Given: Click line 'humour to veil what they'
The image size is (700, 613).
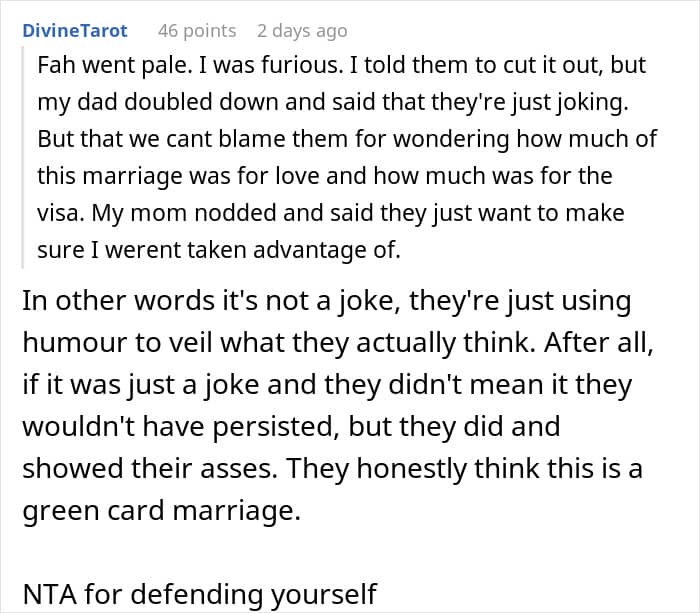Looking at the screenshot, I should 338,343.
